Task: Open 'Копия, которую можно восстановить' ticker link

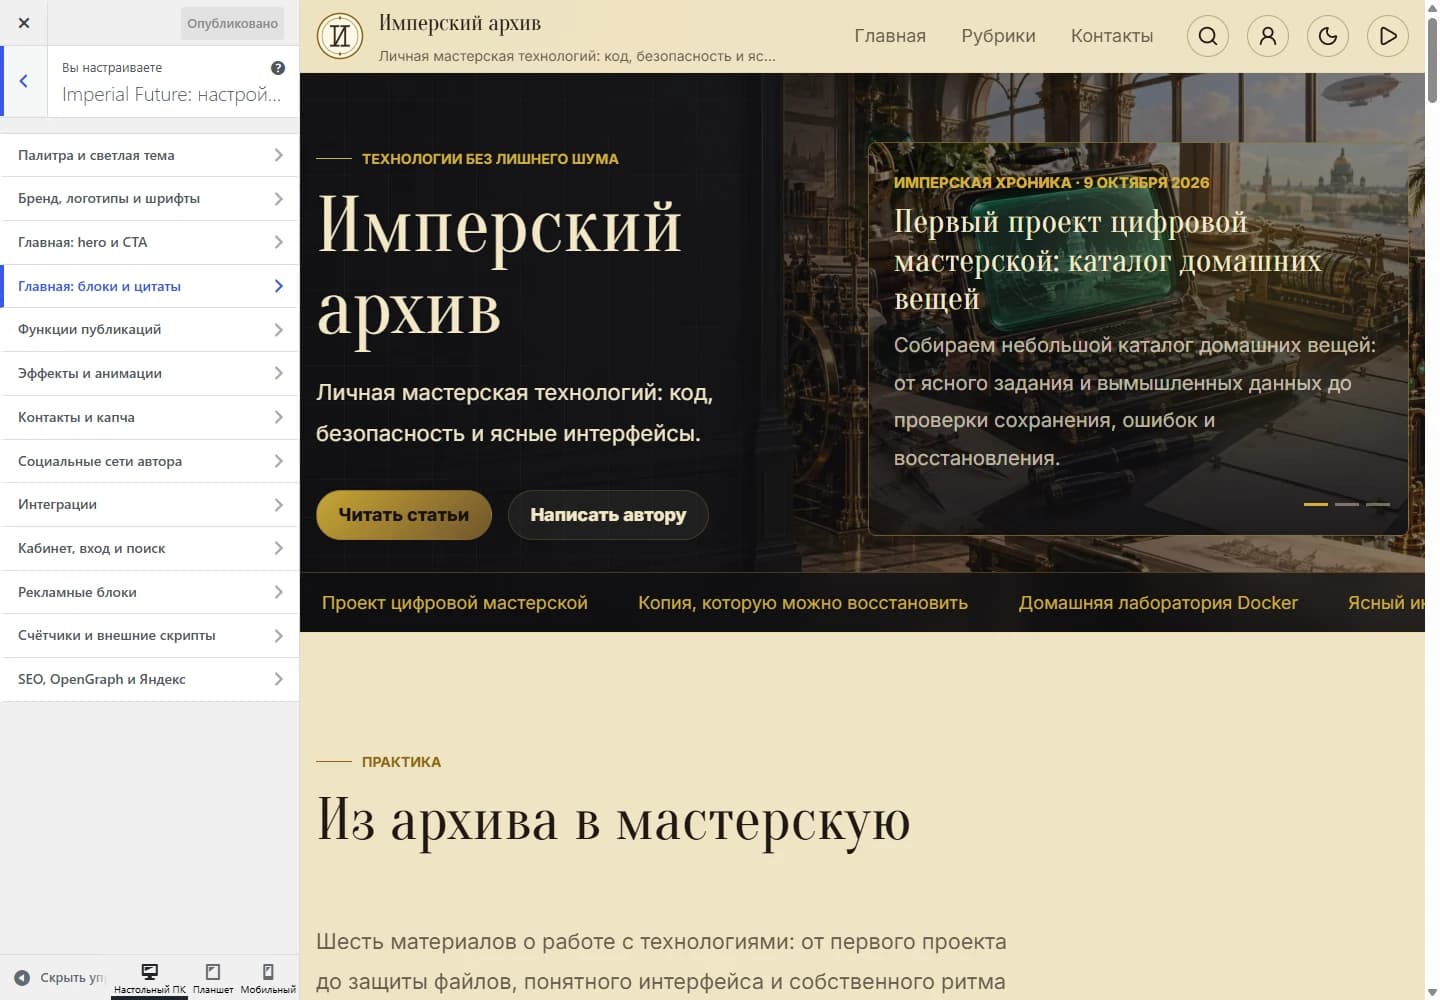Action: coord(803,603)
